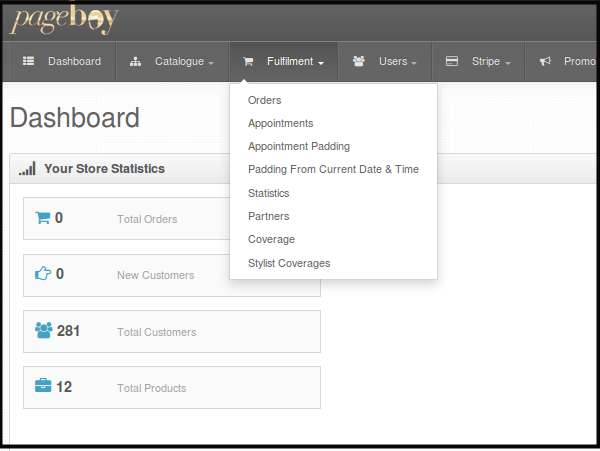The height and width of the screenshot is (451, 600).
Task: Select Orders from the Fulfilment menu
Action: pyautogui.click(x=264, y=100)
